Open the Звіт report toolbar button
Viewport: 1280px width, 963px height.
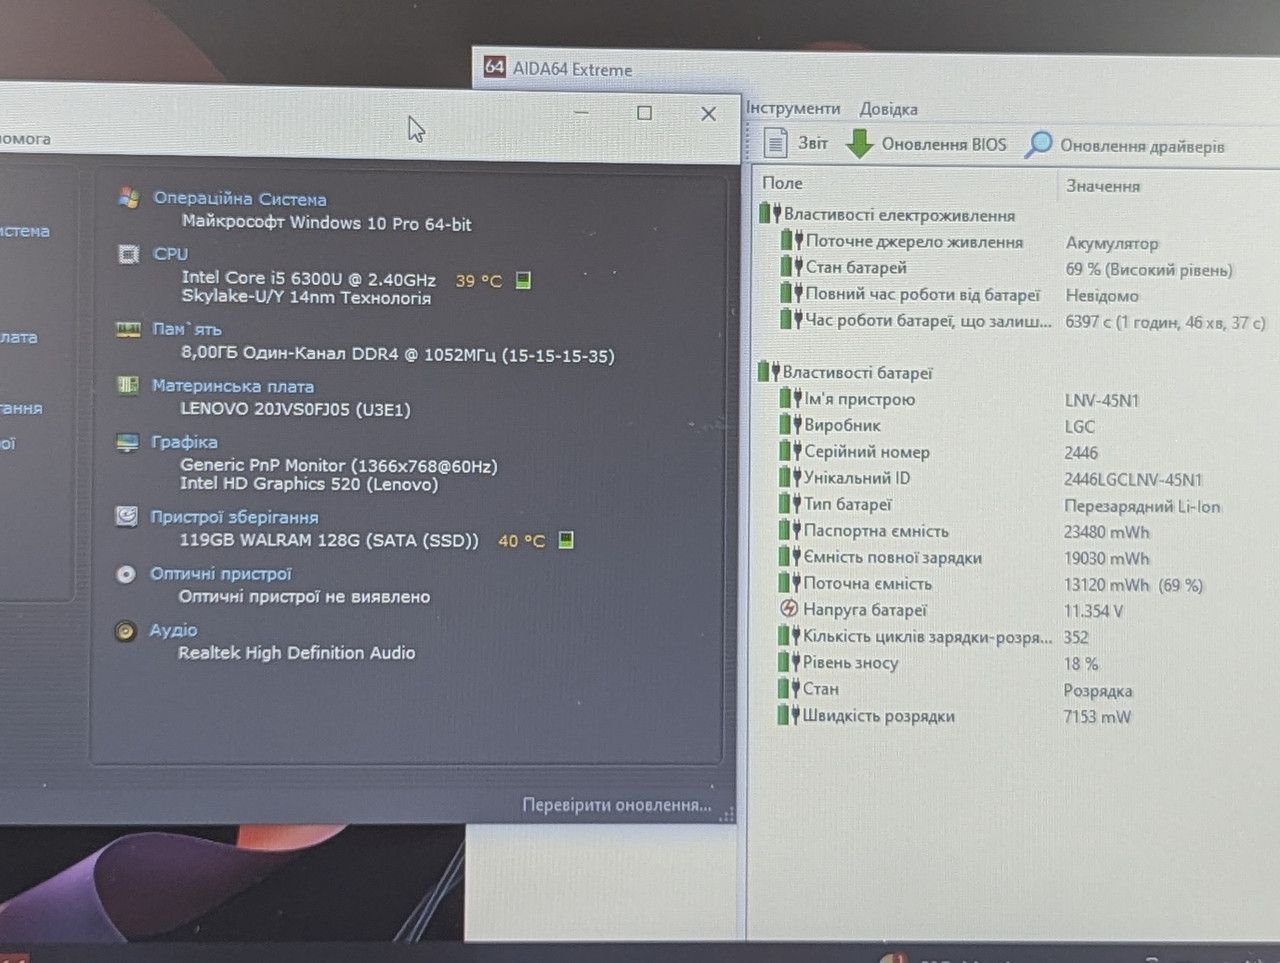click(x=796, y=143)
